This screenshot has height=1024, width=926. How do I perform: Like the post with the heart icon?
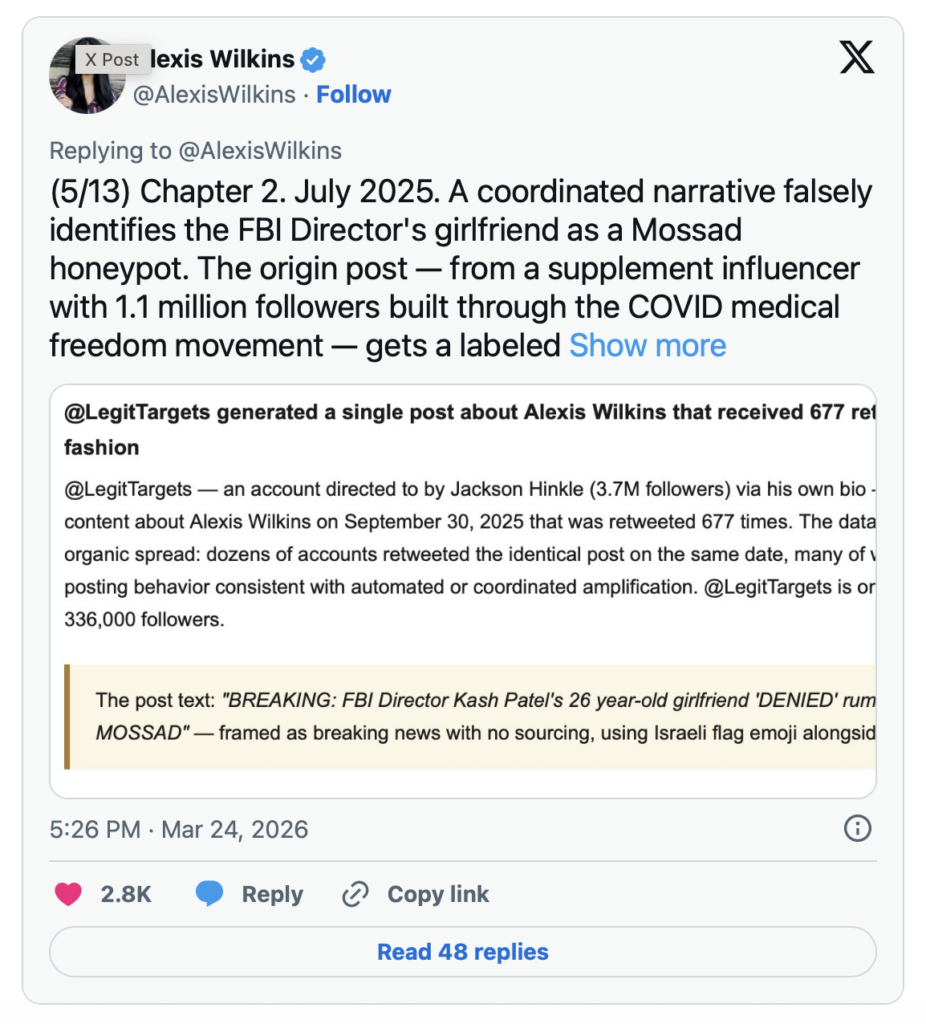pyautogui.click(x=68, y=894)
